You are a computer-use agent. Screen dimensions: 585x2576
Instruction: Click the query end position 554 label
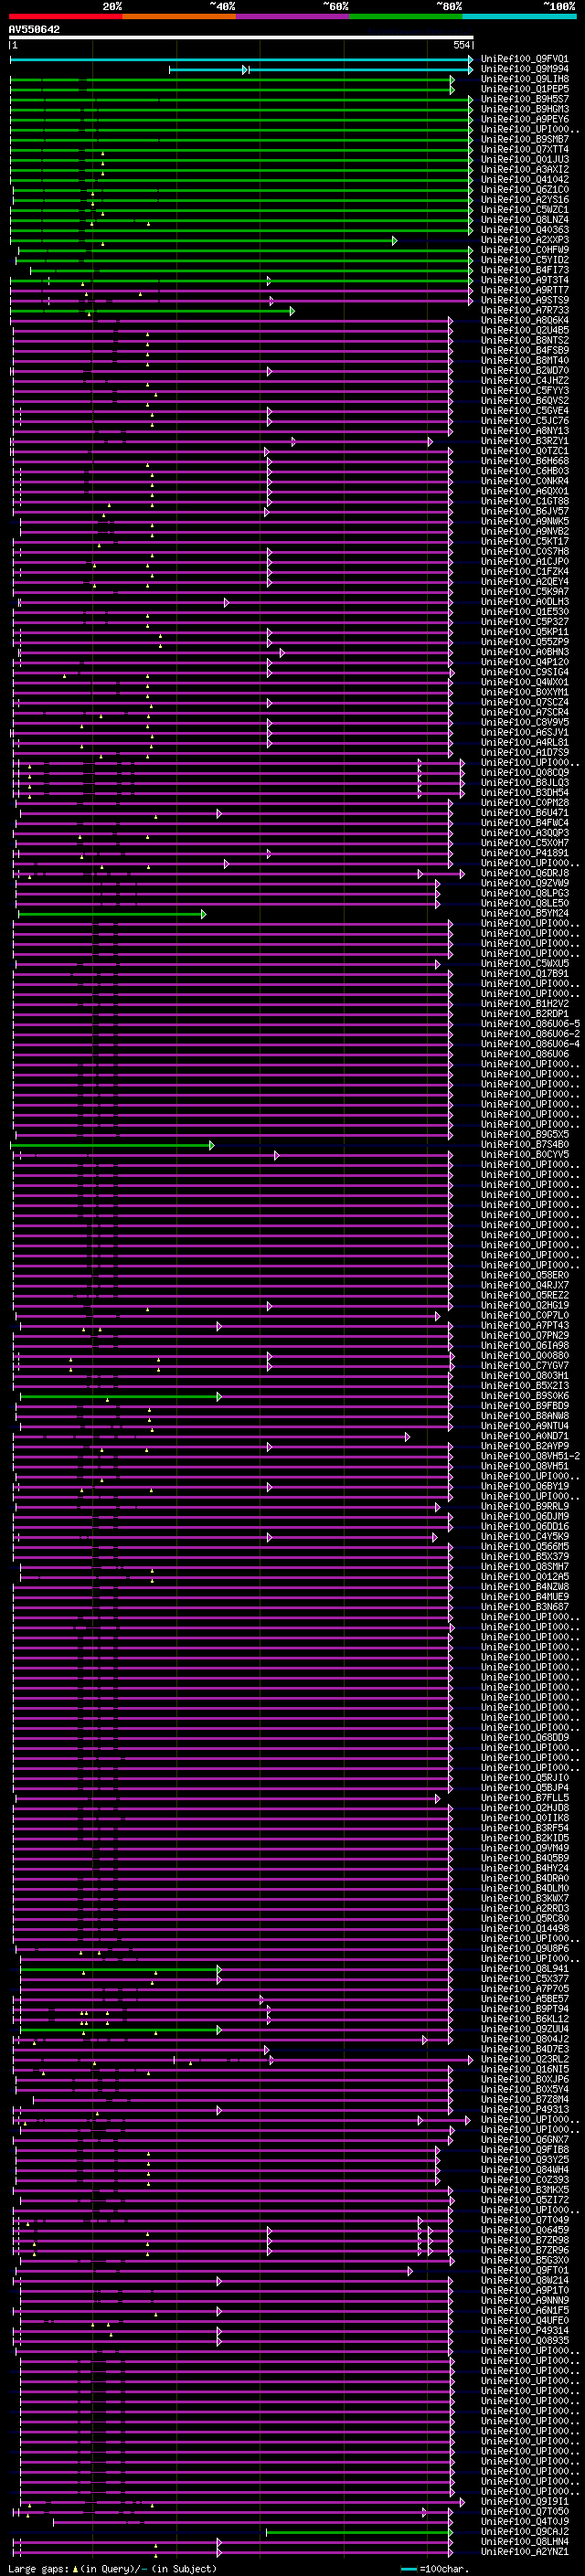tap(461, 45)
